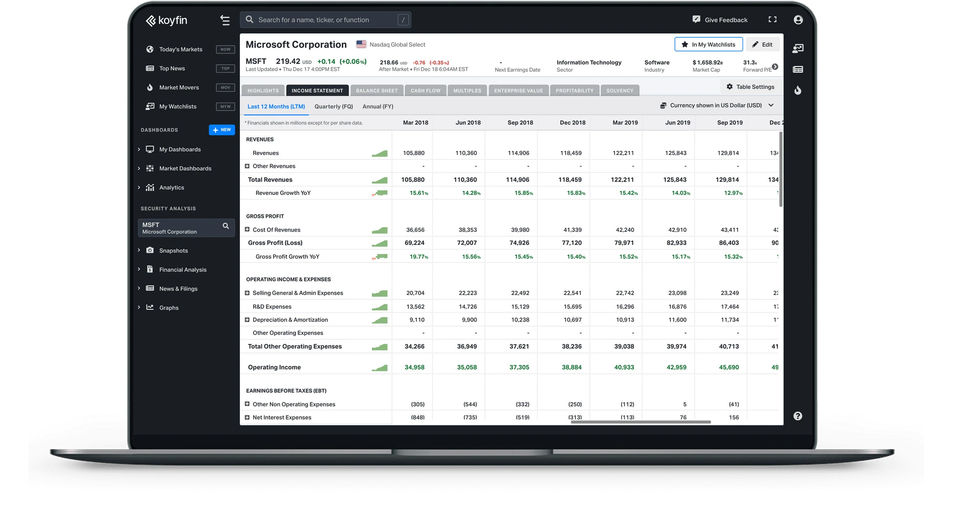Click the Koyfin logo

pos(167,20)
